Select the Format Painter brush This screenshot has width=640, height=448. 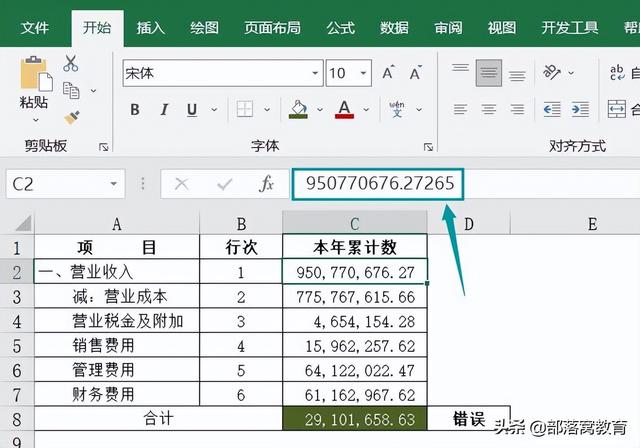(72, 118)
